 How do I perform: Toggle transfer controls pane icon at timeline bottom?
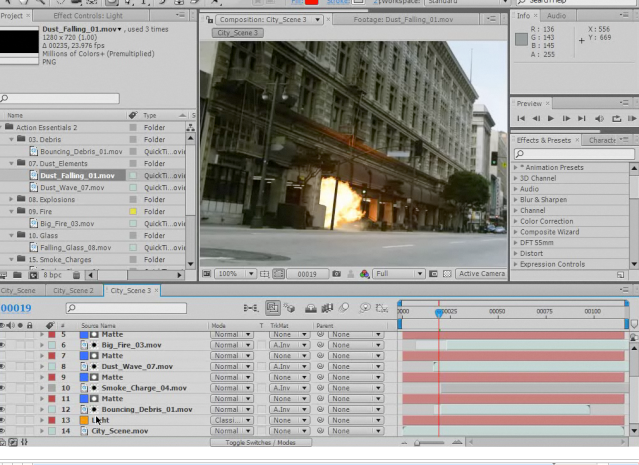tap(13, 442)
